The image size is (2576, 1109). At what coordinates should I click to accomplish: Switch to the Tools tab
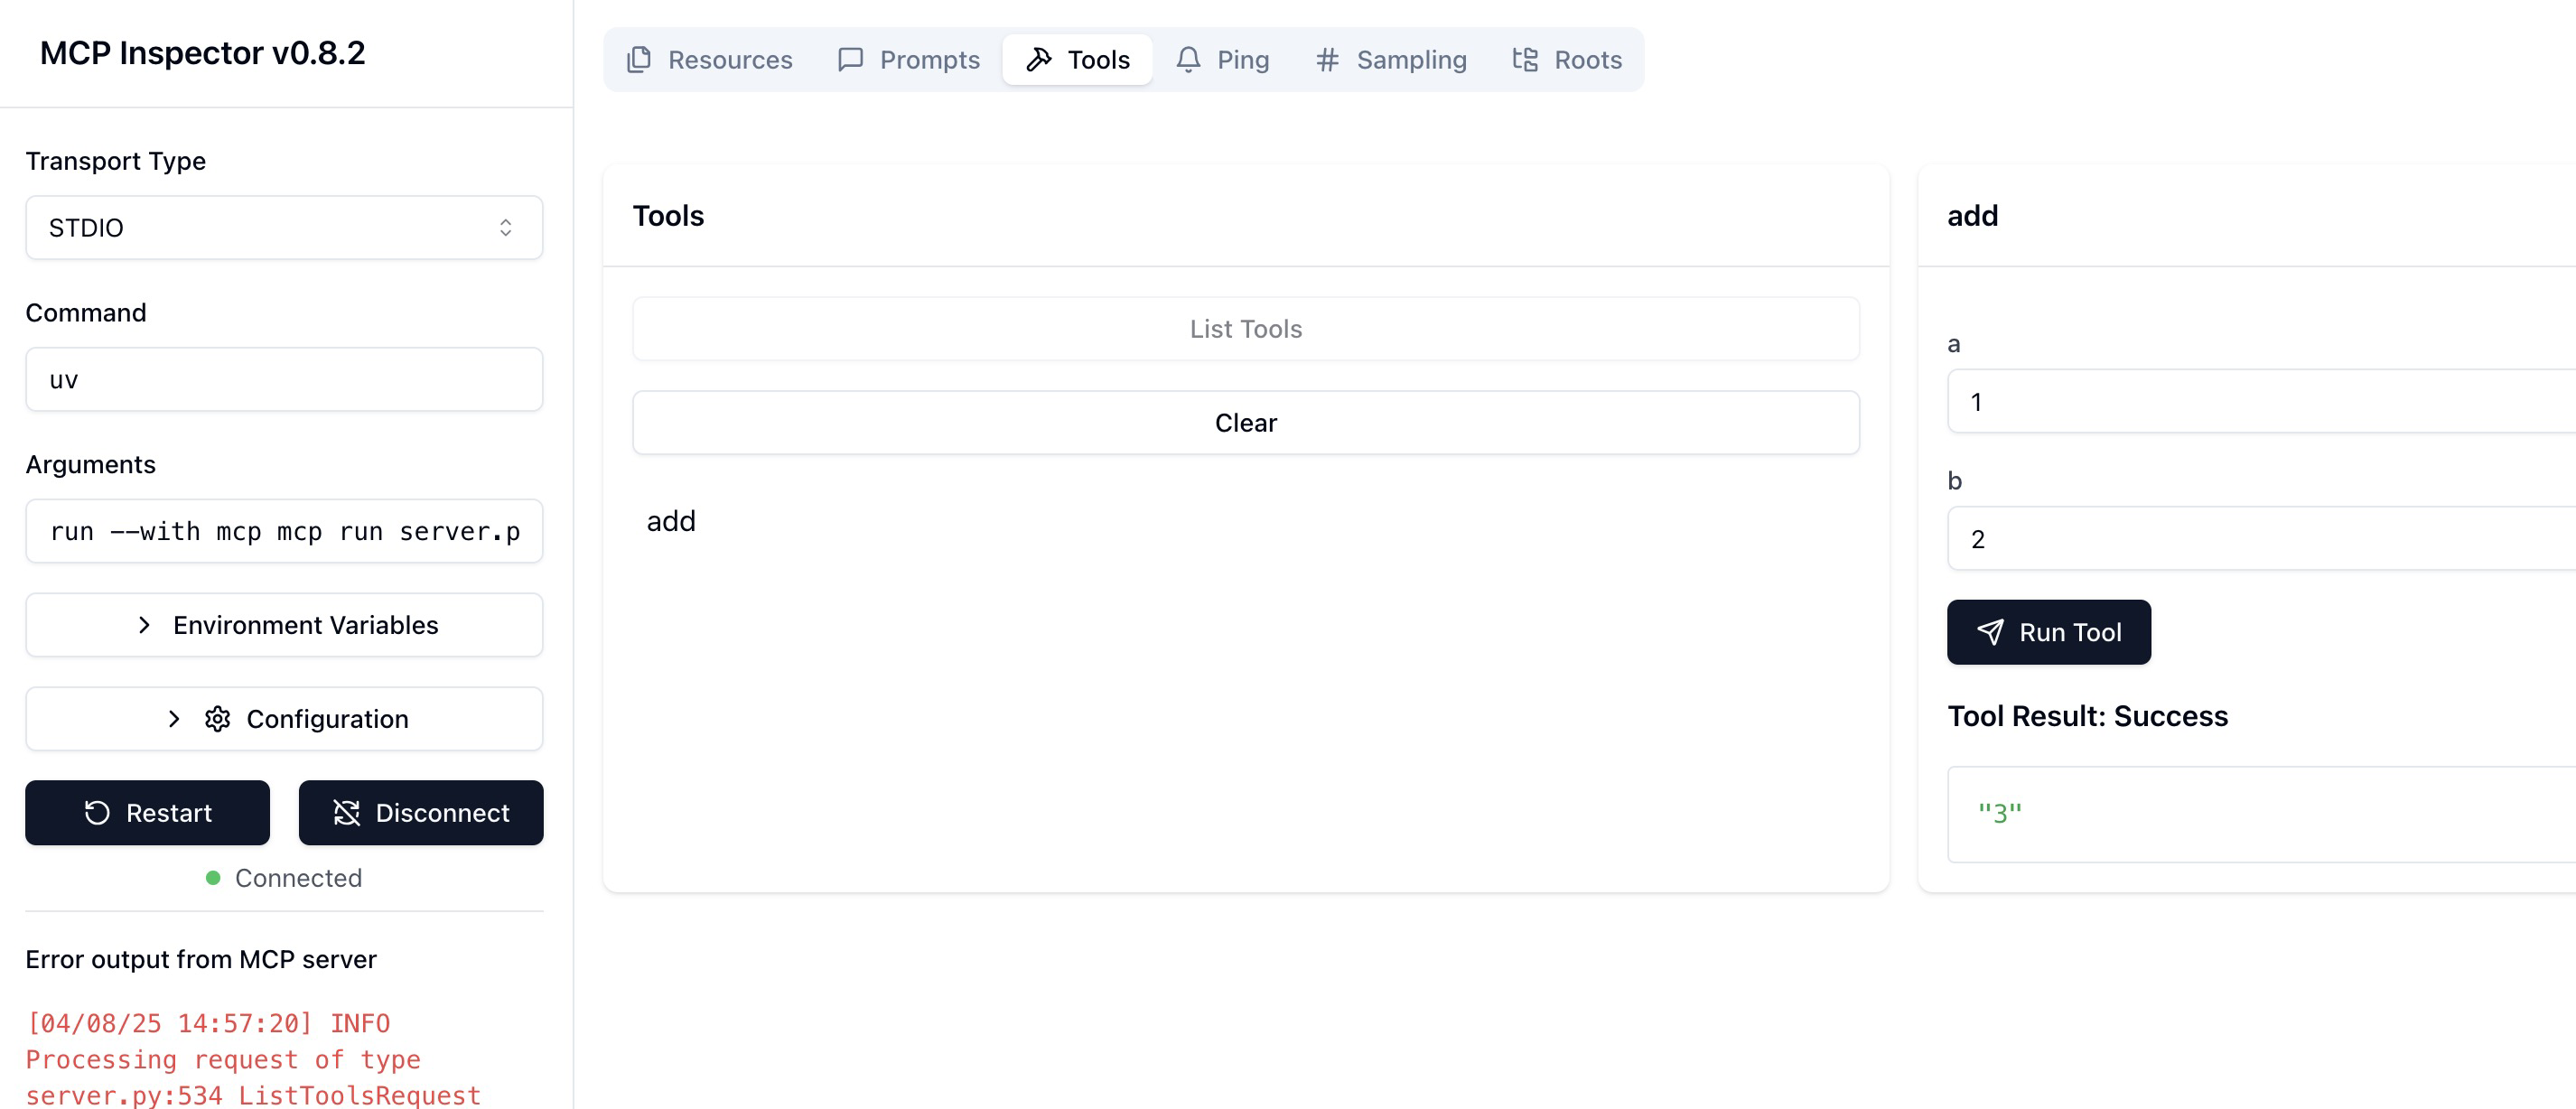pos(1077,60)
